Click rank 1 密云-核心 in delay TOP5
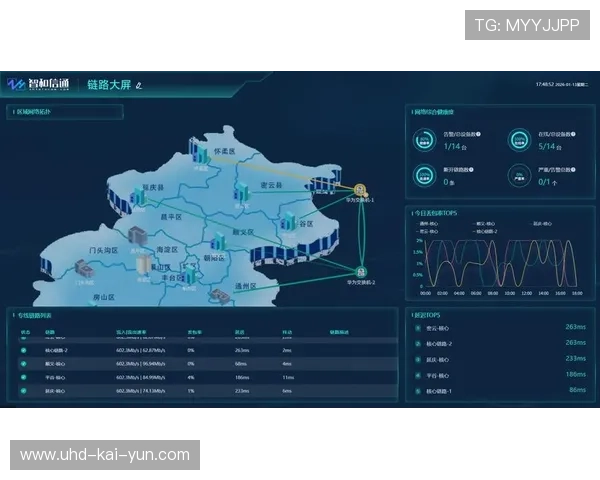This screenshot has width=600, height=480. pos(438,328)
